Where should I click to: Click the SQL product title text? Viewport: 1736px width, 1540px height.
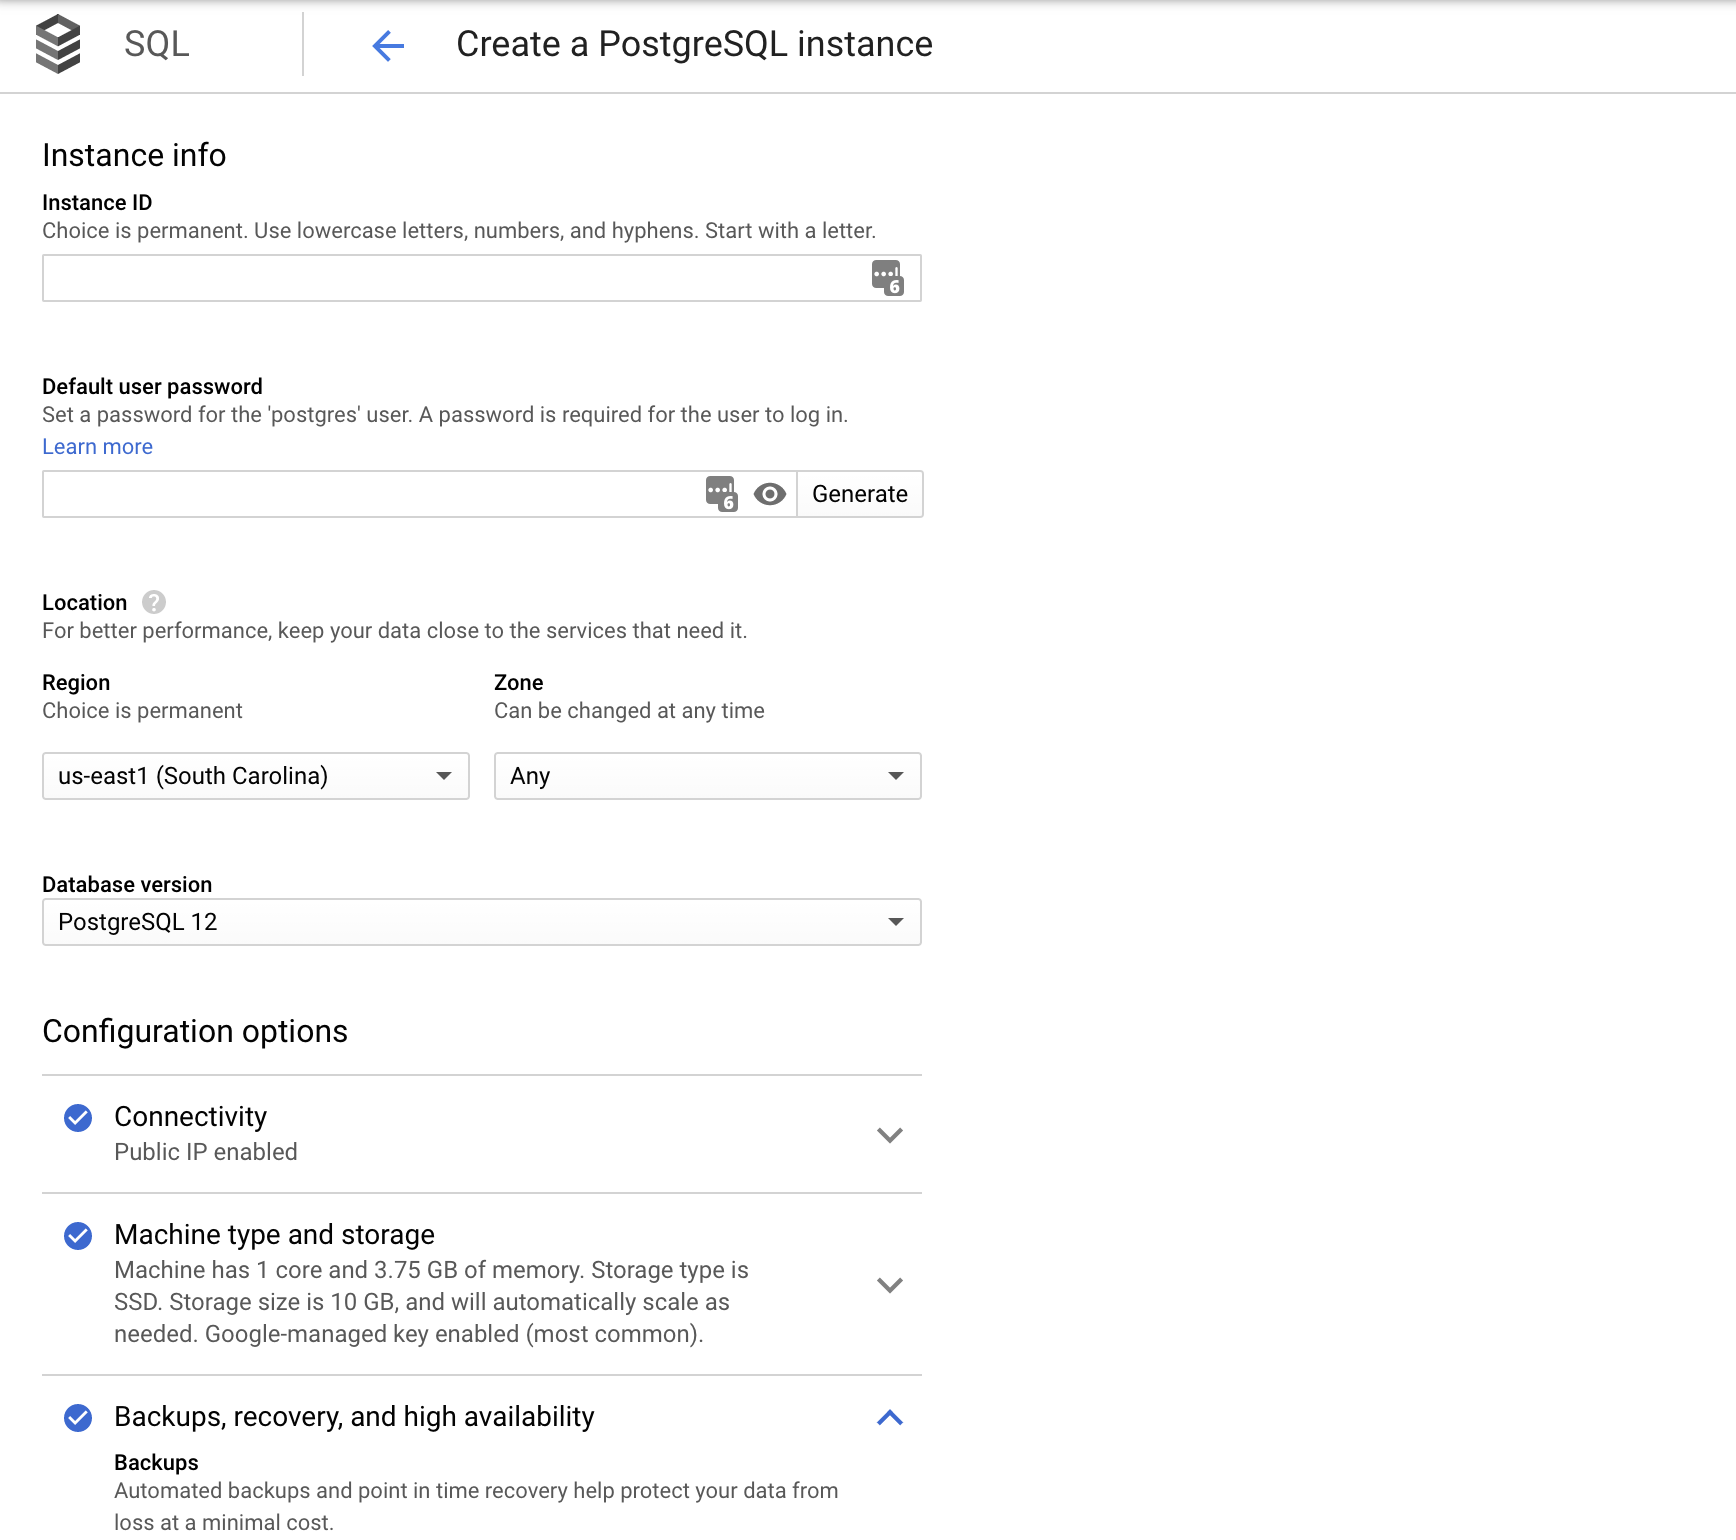[157, 45]
